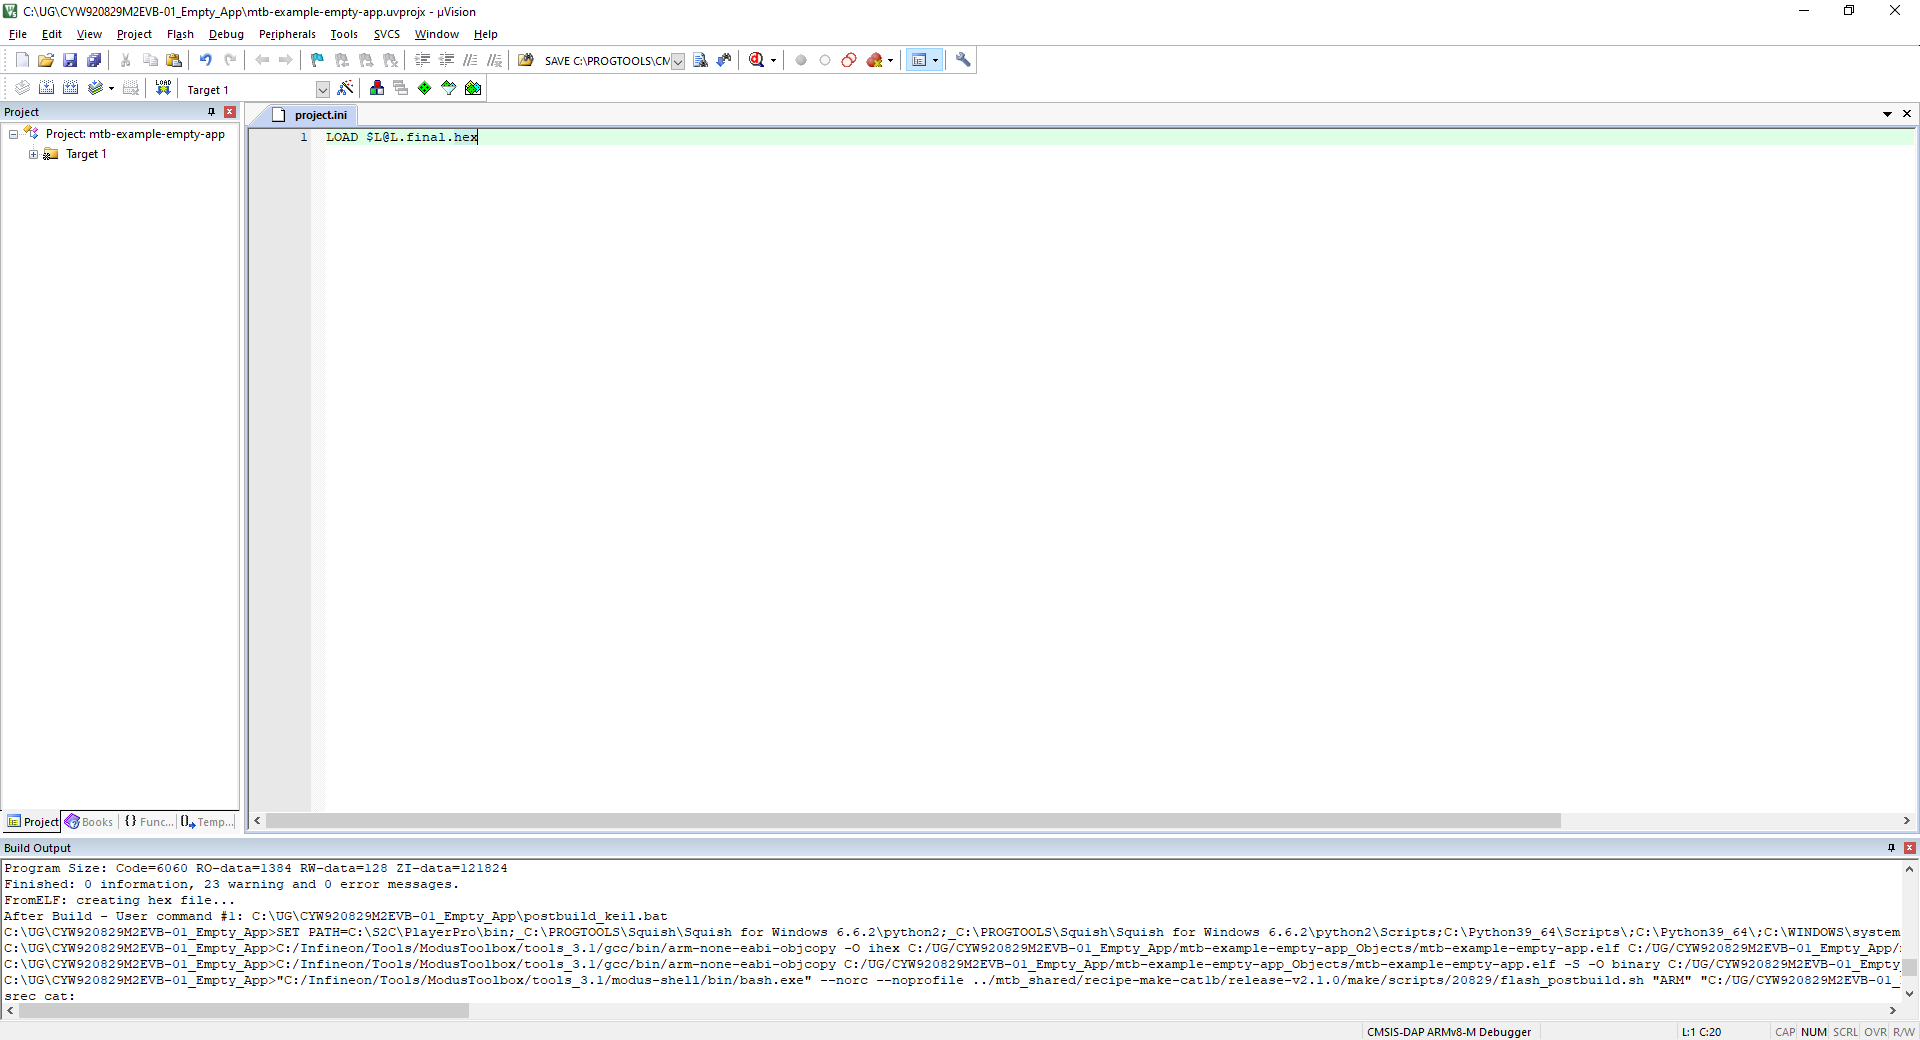Open the Window menu
Screen dimensions: 1920x1040
coord(437,34)
